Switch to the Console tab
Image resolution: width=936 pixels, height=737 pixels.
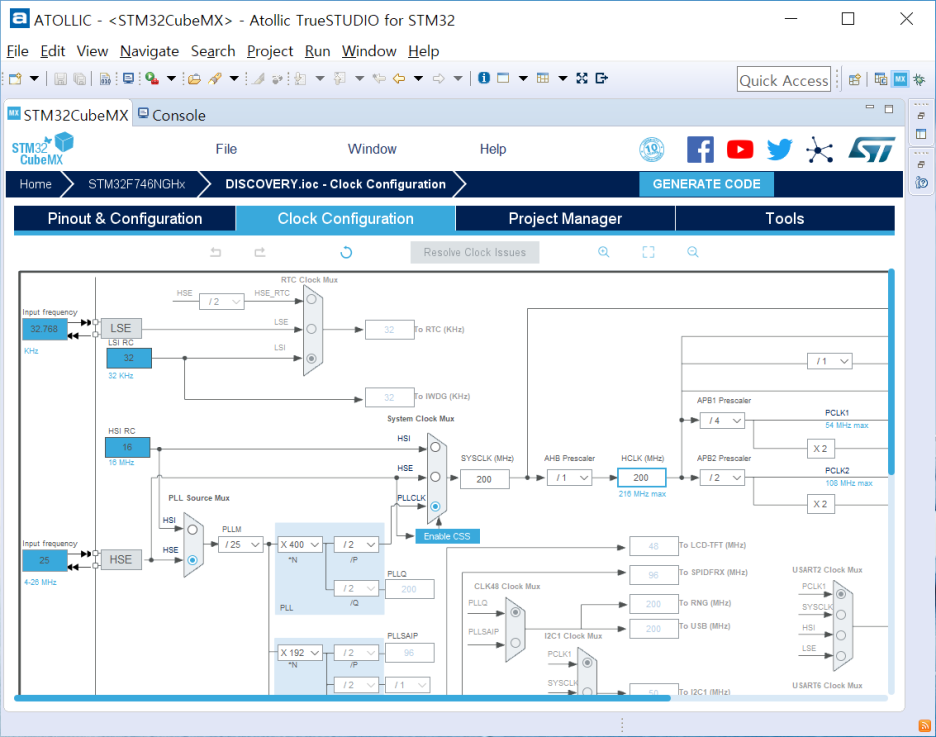pyautogui.click(x=172, y=115)
